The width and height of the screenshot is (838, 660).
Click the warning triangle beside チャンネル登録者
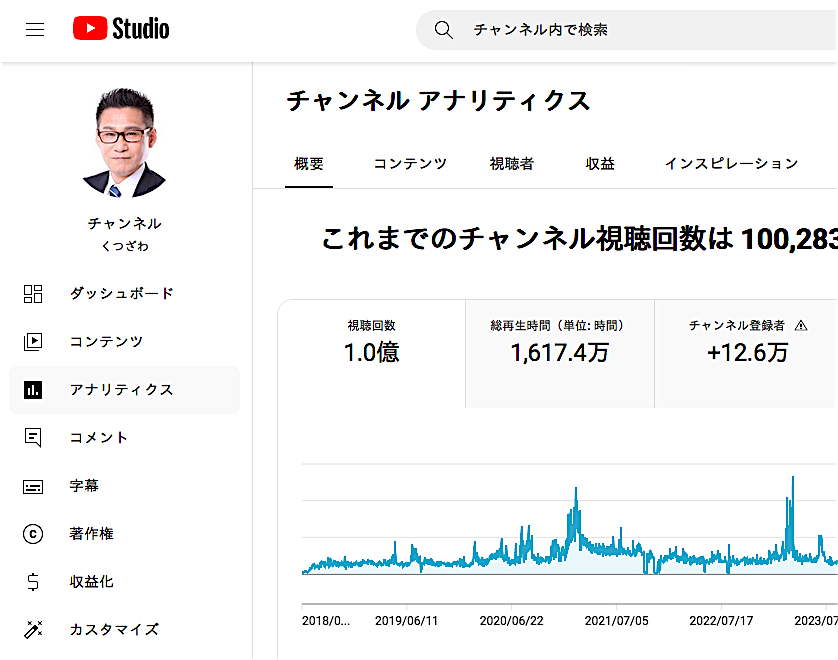pos(801,325)
